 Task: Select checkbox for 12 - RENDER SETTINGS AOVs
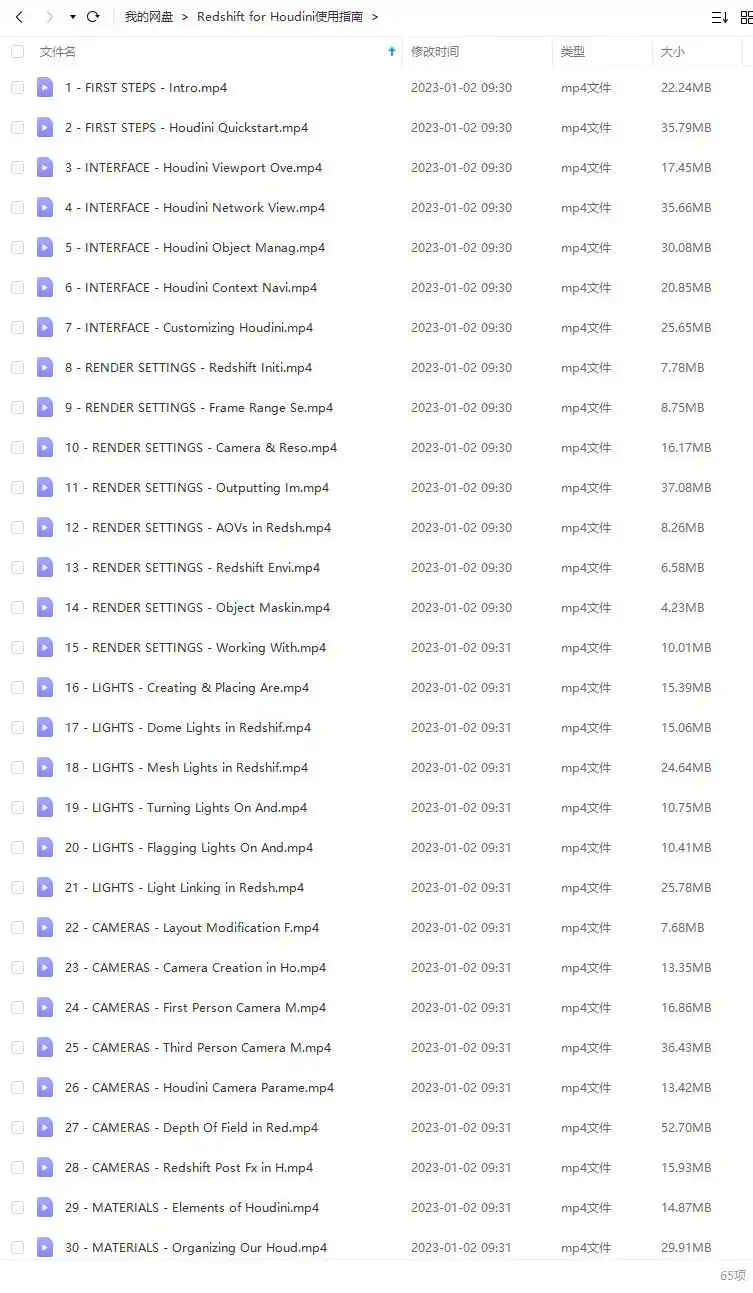tap(17, 528)
